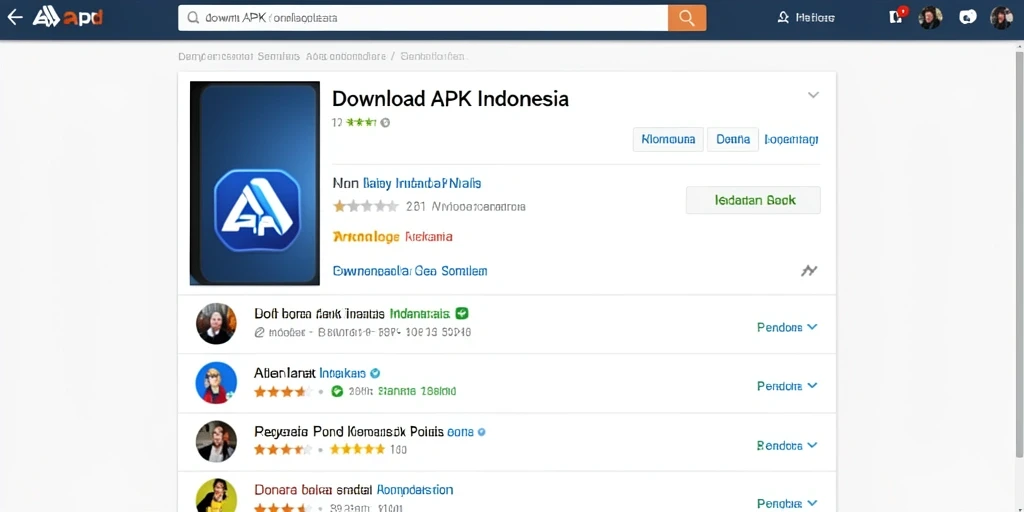This screenshot has width=1024, height=512.
Task: Collapse the card with the top chevron
Action: [x=813, y=95]
